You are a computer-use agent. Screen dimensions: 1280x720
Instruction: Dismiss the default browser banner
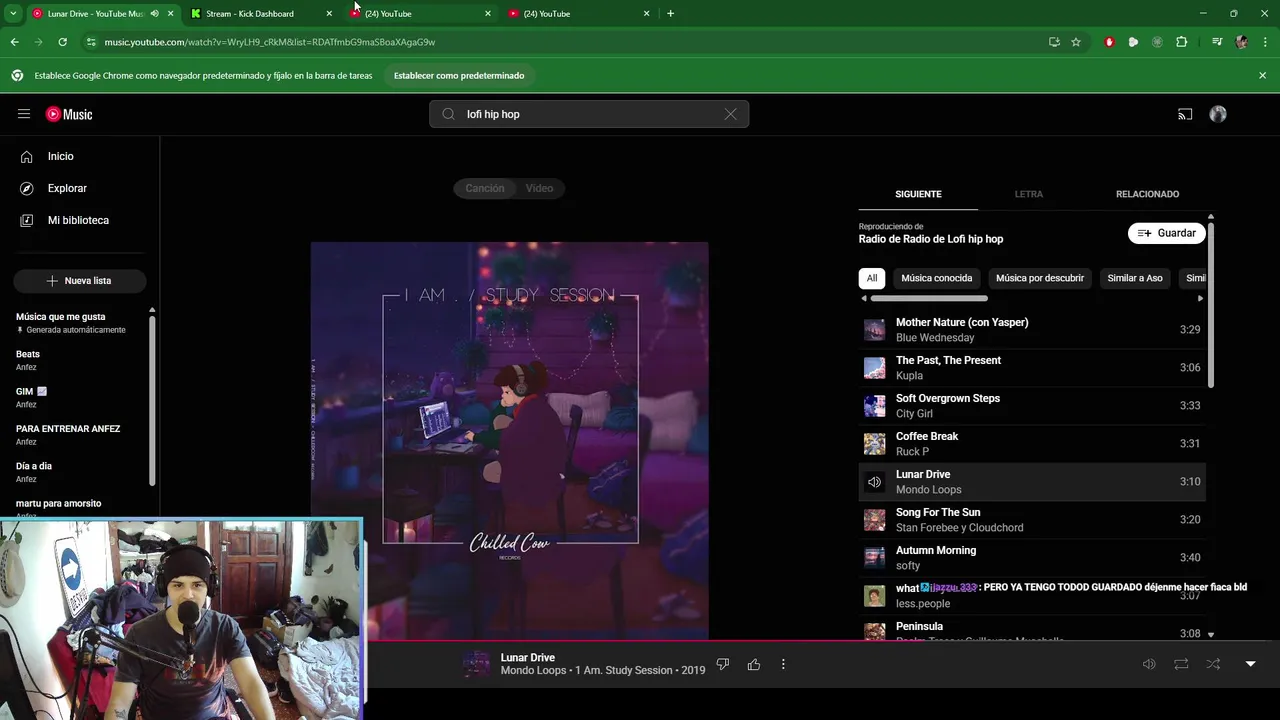click(1262, 75)
